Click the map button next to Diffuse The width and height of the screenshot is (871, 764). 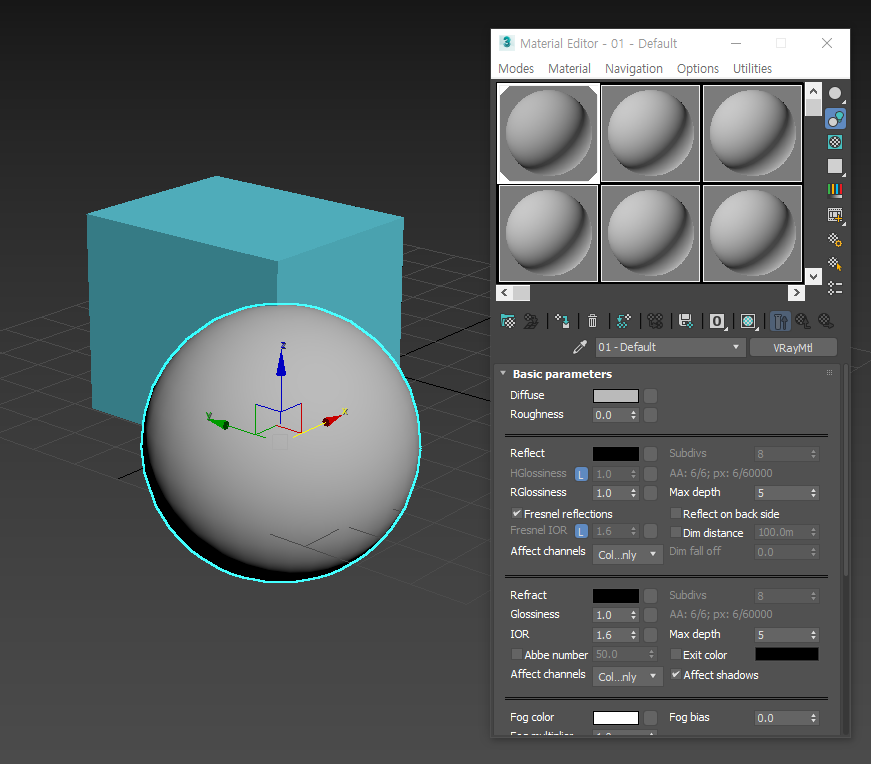(x=650, y=396)
